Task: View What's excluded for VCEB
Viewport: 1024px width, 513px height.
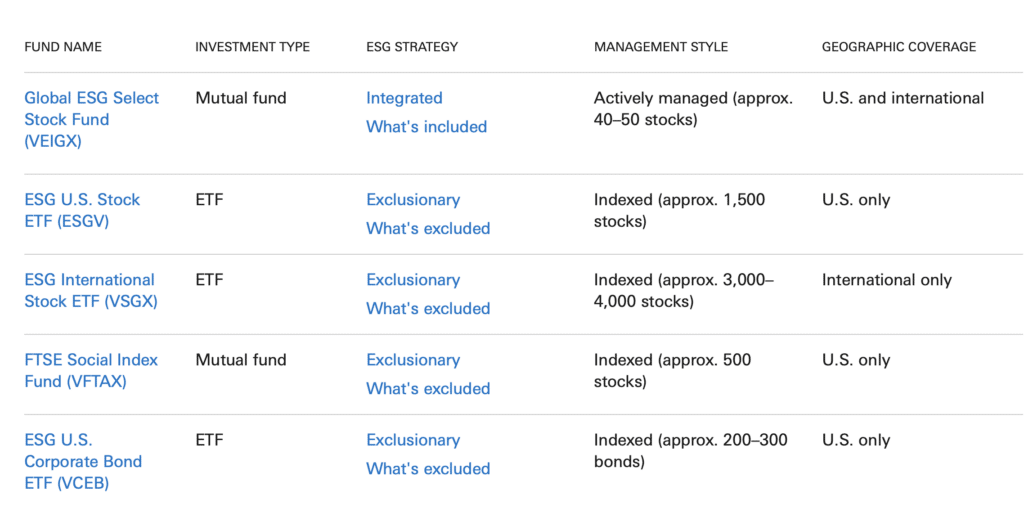Action: 428,469
